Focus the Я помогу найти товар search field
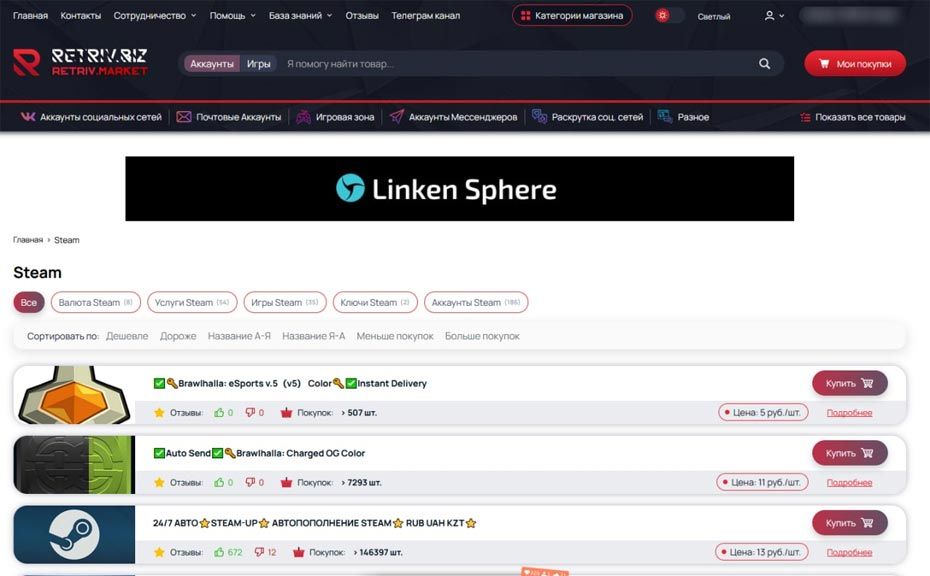Viewport: 930px width, 576px height. click(516, 63)
